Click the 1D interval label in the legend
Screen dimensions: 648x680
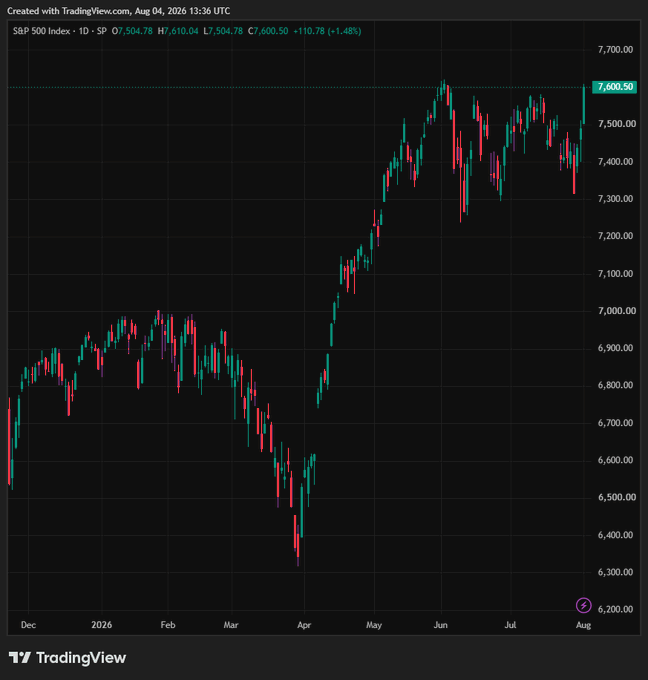point(83,31)
